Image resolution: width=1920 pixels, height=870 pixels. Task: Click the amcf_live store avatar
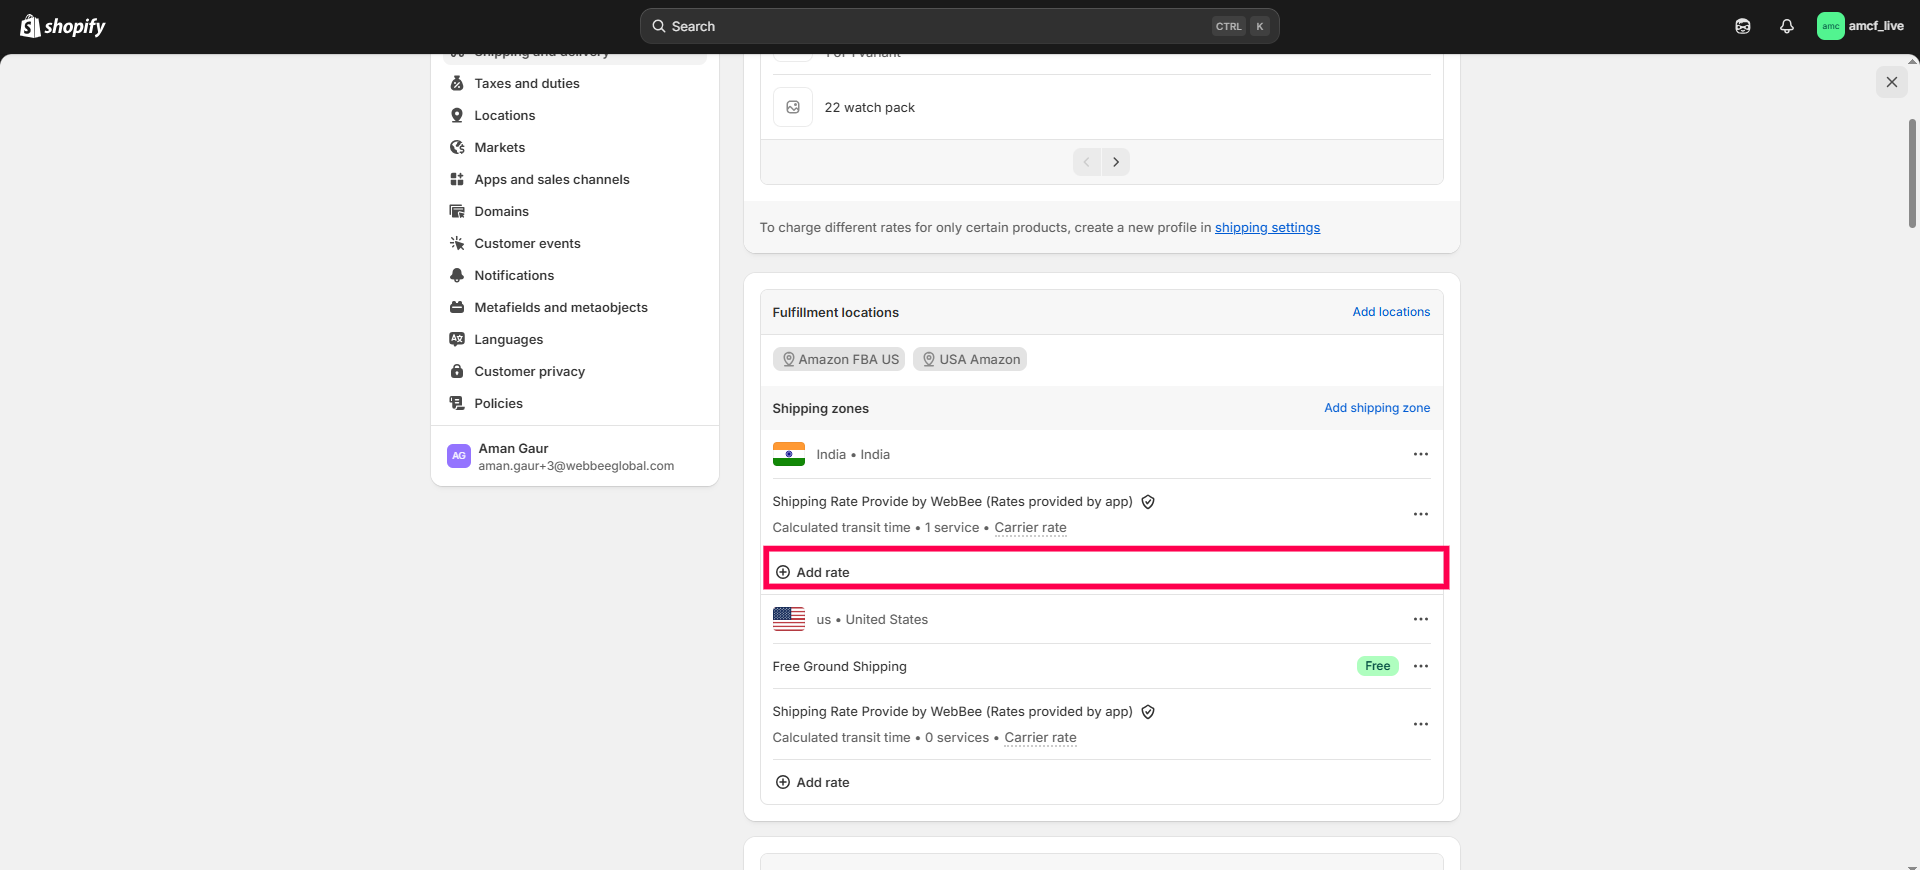click(x=1830, y=26)
